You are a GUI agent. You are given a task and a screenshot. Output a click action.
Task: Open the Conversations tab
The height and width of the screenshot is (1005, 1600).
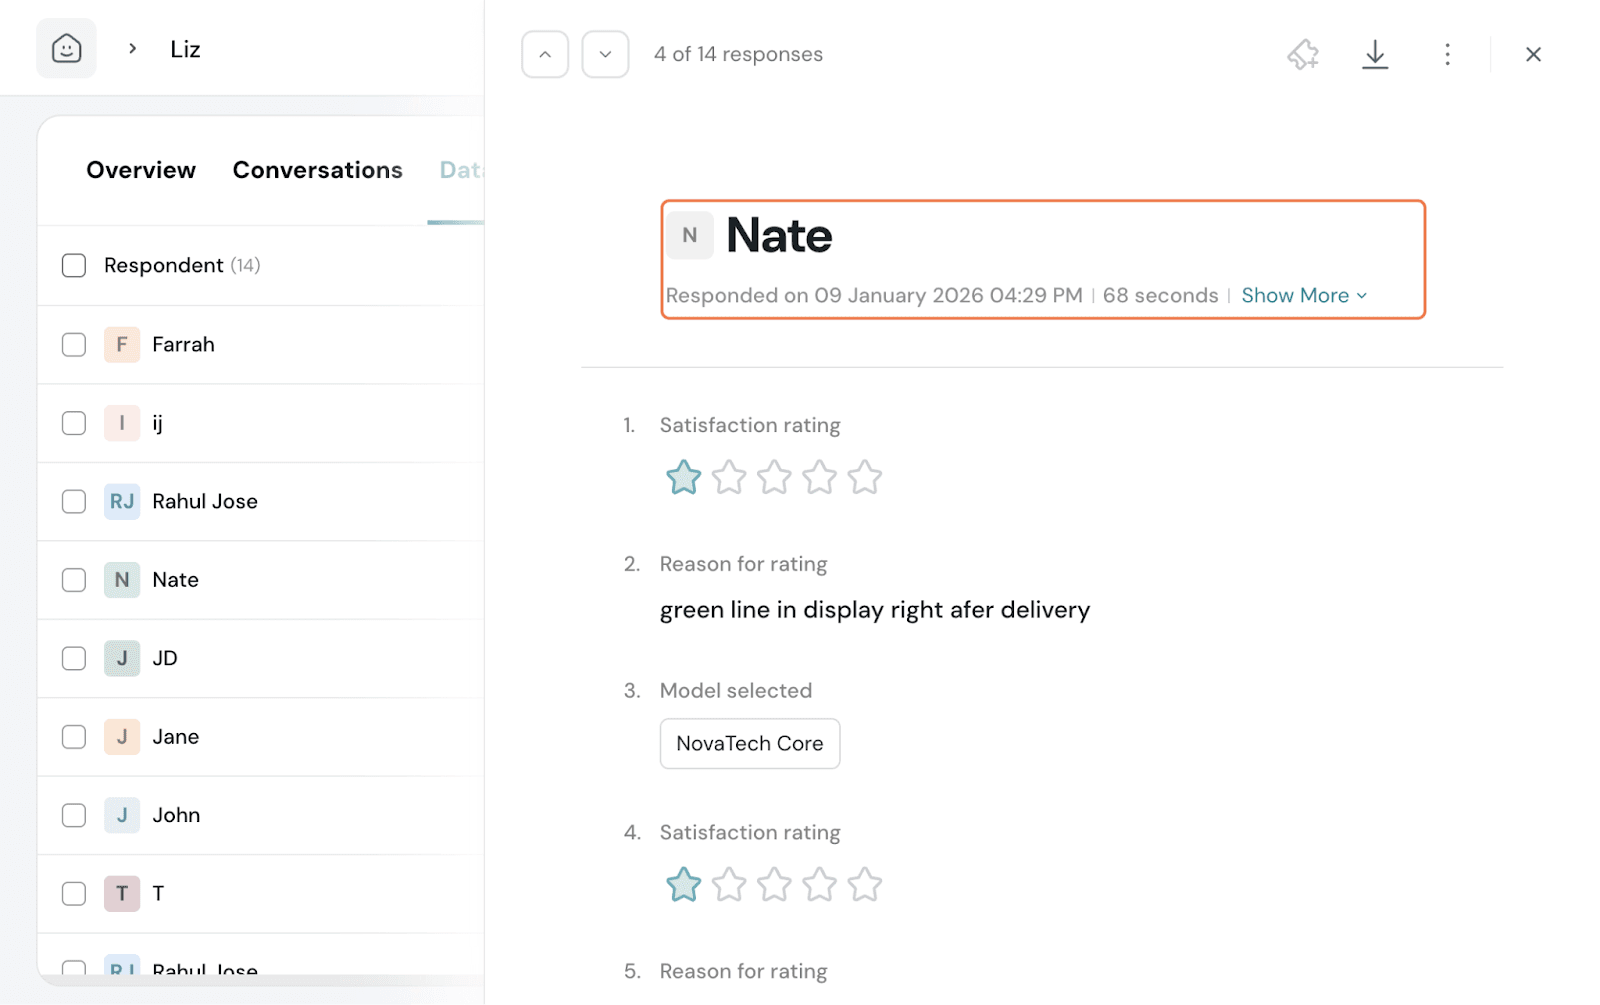(x=317, y=170)
